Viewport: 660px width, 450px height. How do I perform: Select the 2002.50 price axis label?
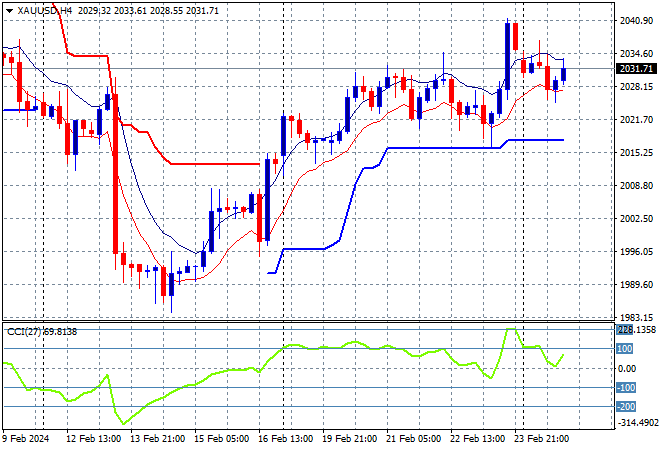coord(636,218)
